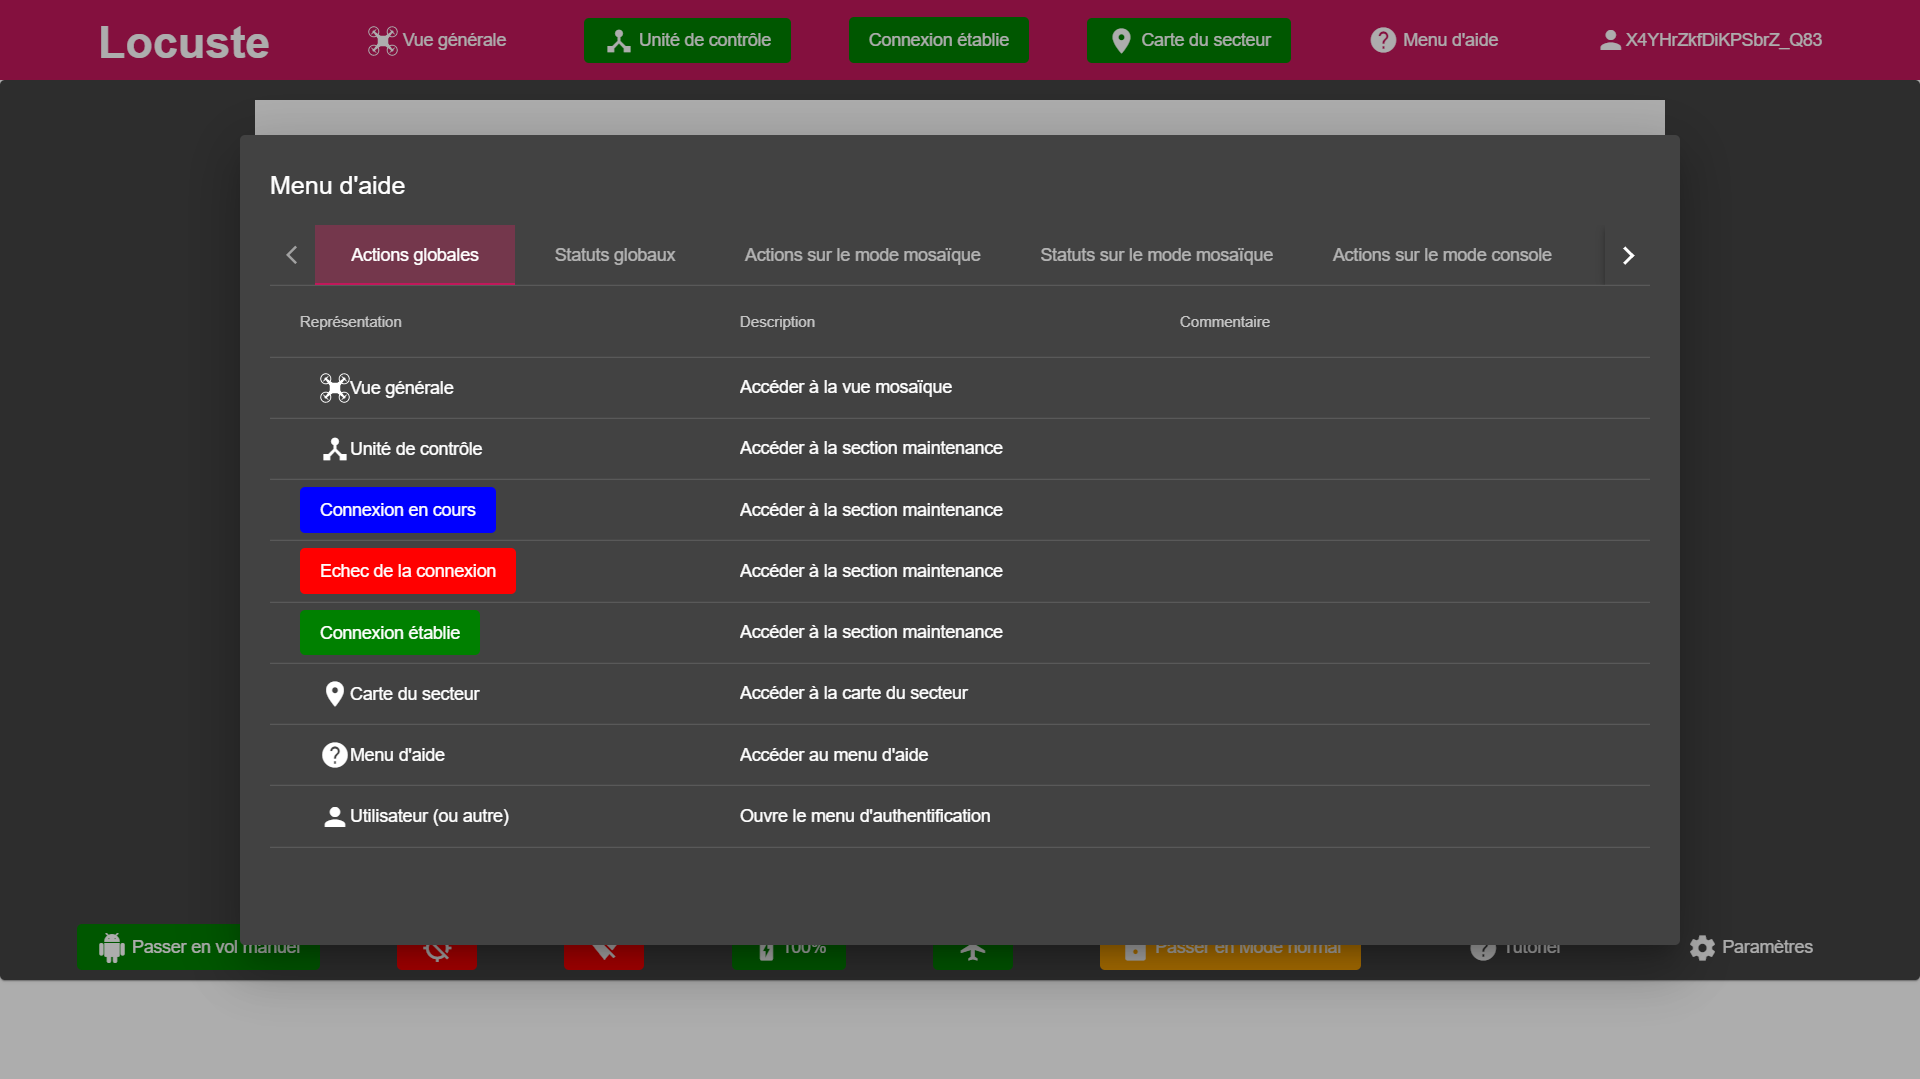Click the Commentaire column header
The image size is (1920, 1079).
1225,322
